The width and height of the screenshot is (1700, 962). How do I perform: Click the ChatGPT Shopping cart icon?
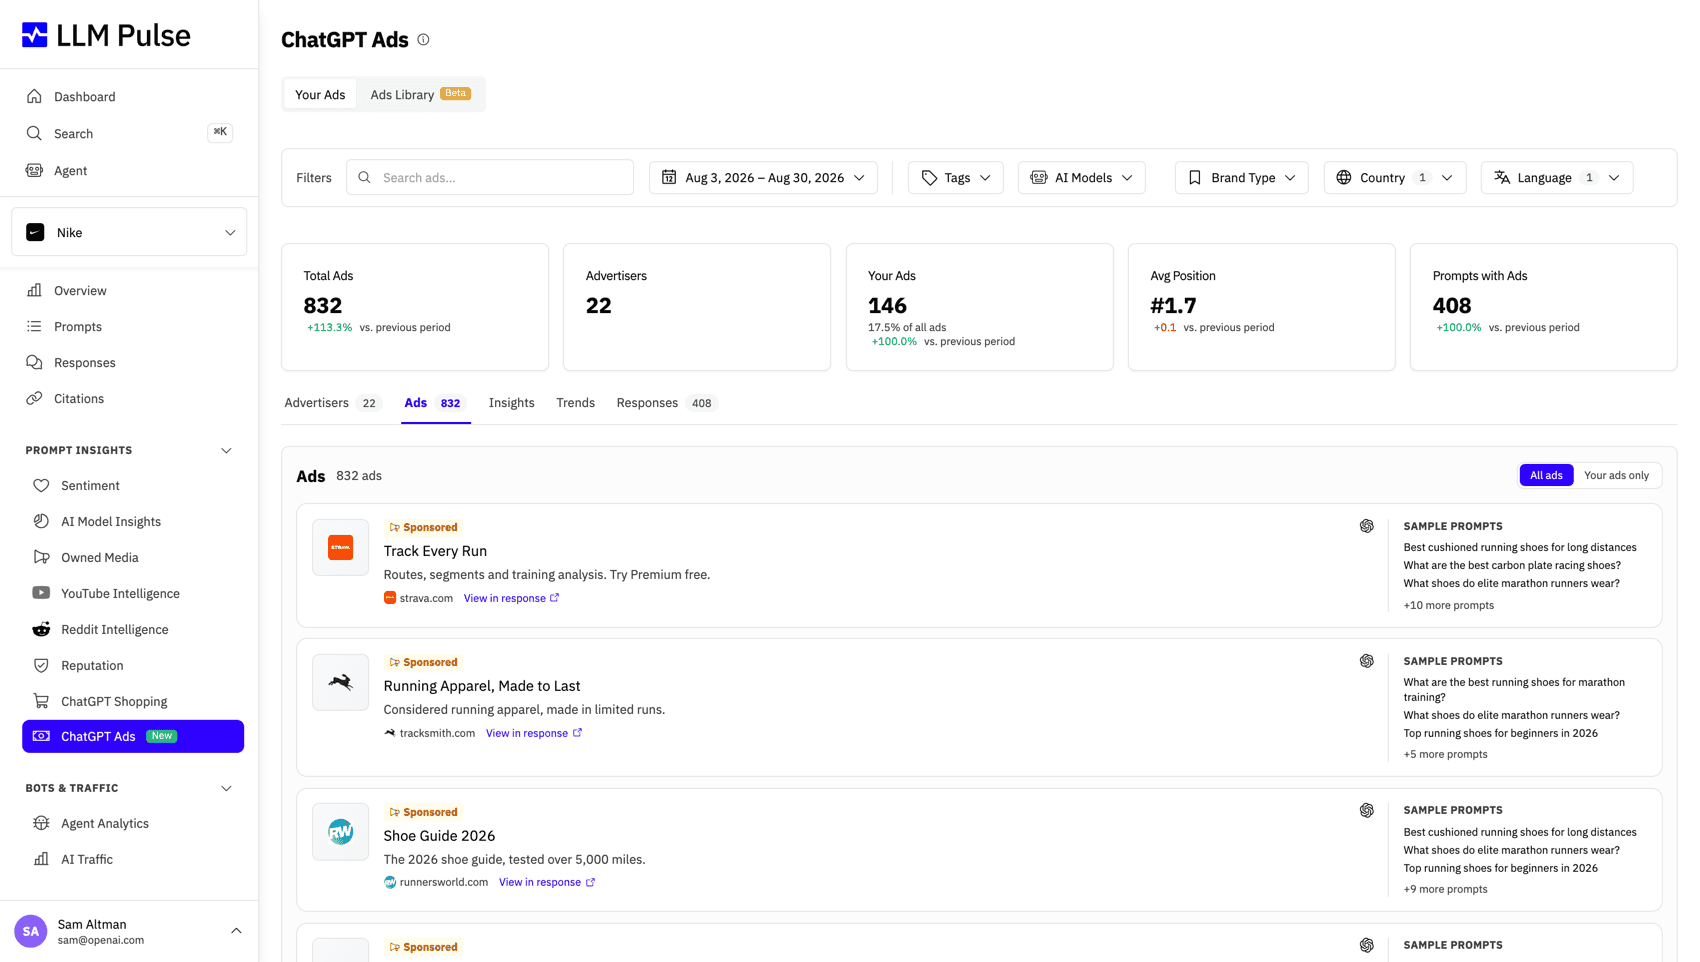click(x=41, y=701)
